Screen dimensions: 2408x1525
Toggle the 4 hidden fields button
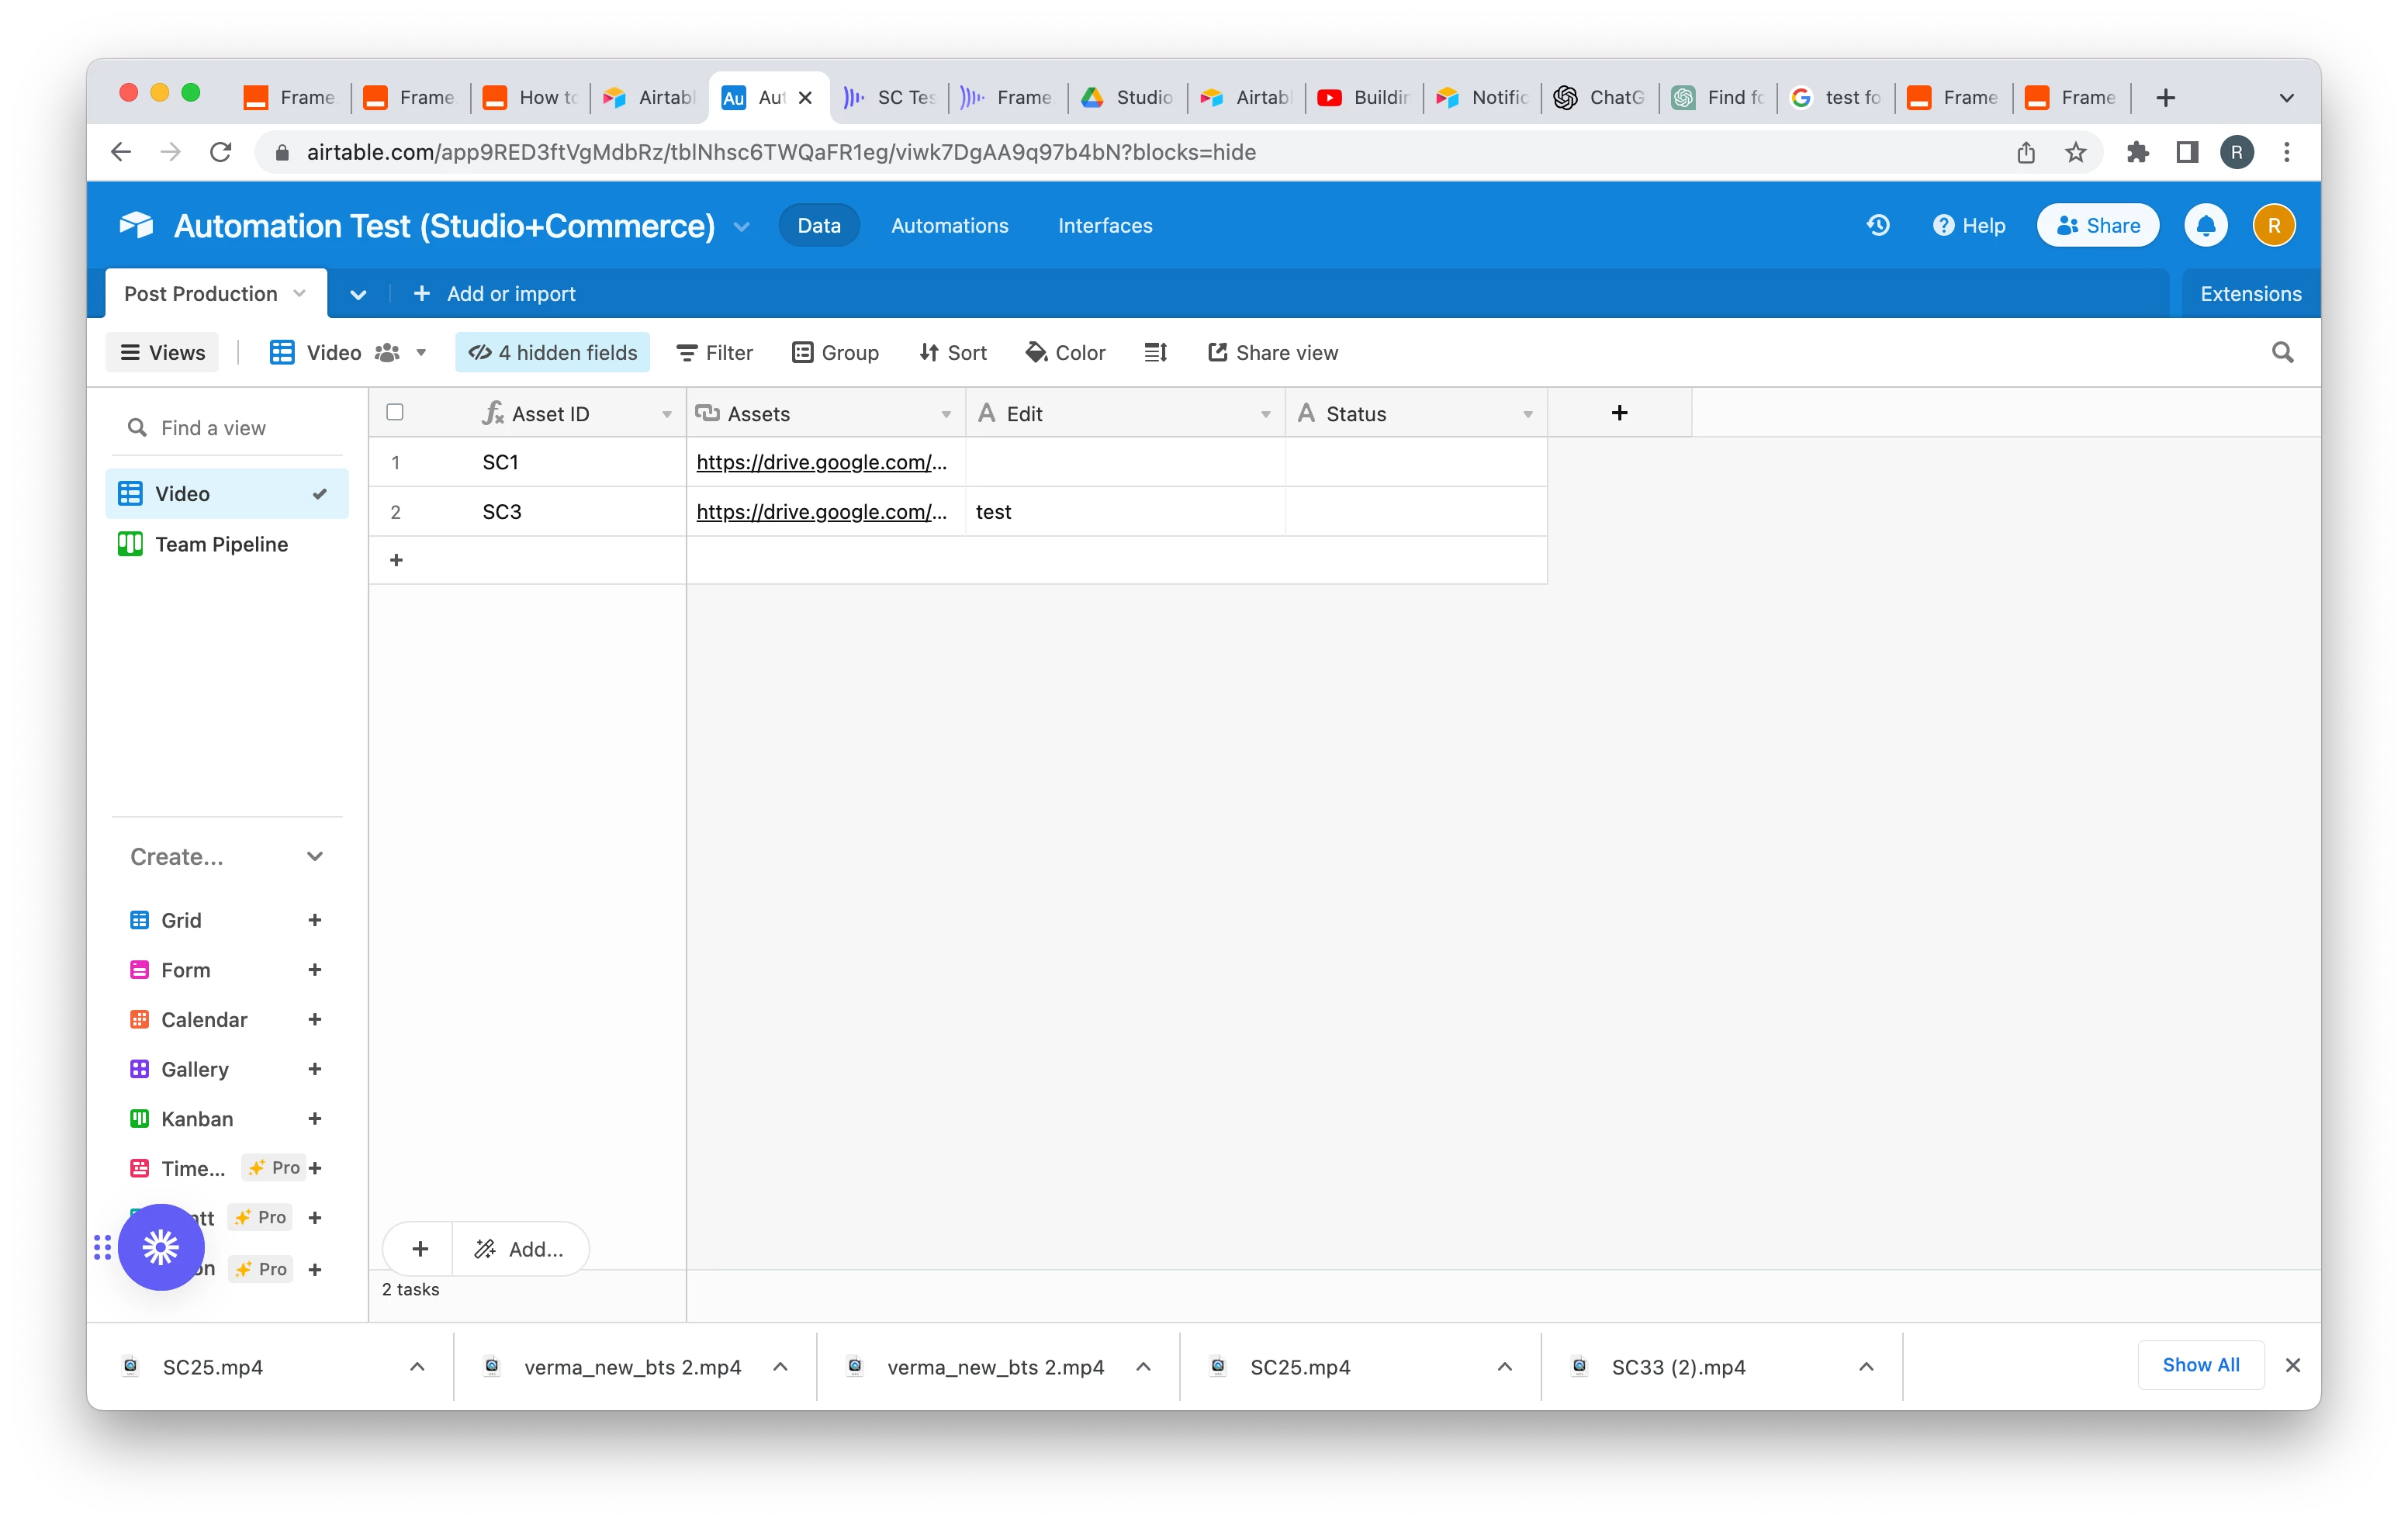552,353
